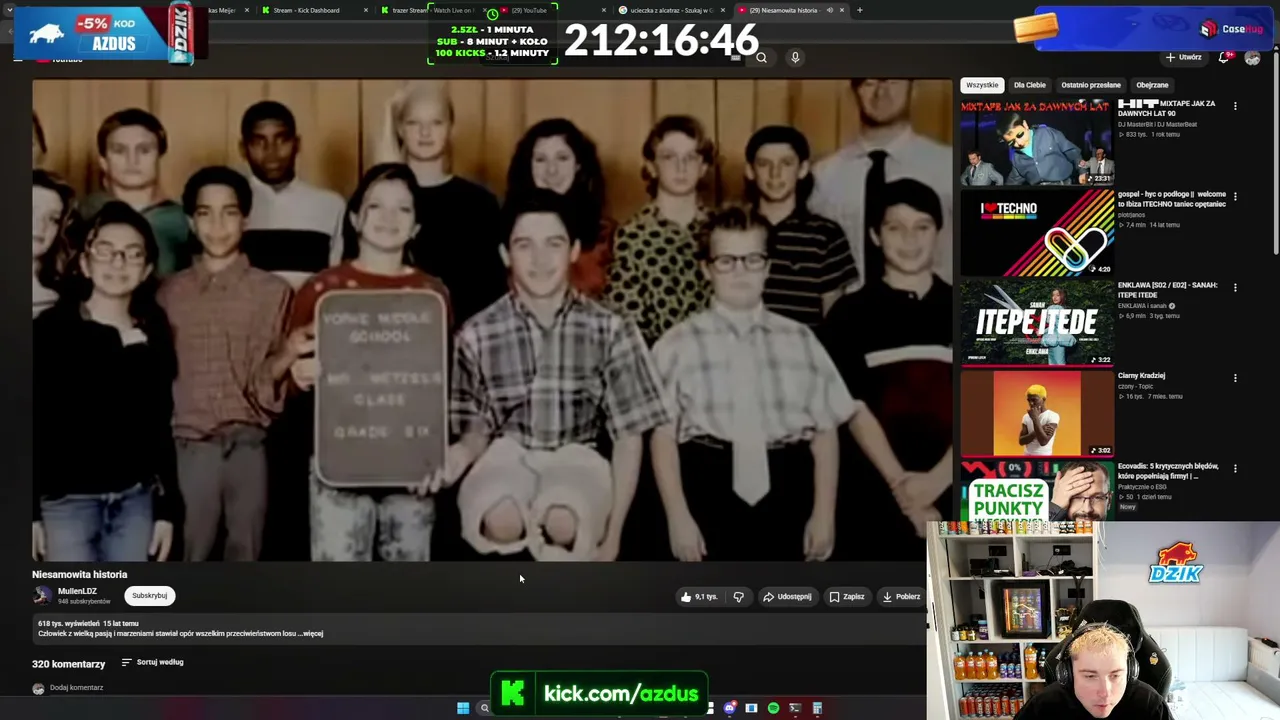Dislike the video with thumbs-down icon
Screen dimensions: 1280x720
tap(738, 597)
